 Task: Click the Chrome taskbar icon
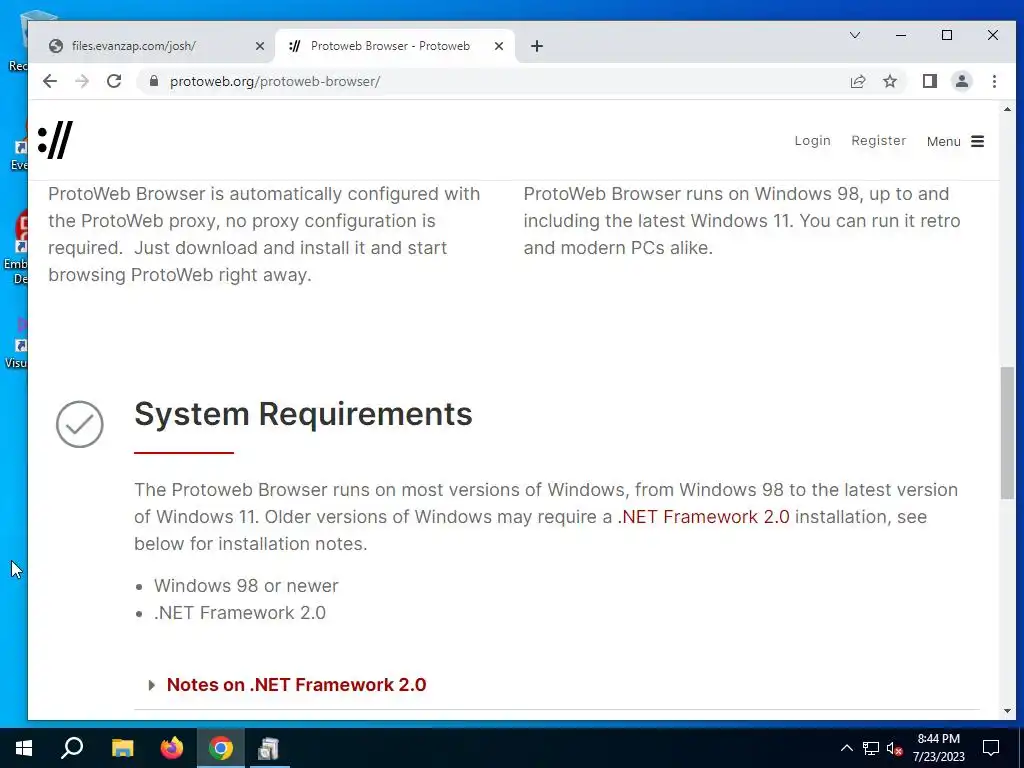[x=221, y=748]
